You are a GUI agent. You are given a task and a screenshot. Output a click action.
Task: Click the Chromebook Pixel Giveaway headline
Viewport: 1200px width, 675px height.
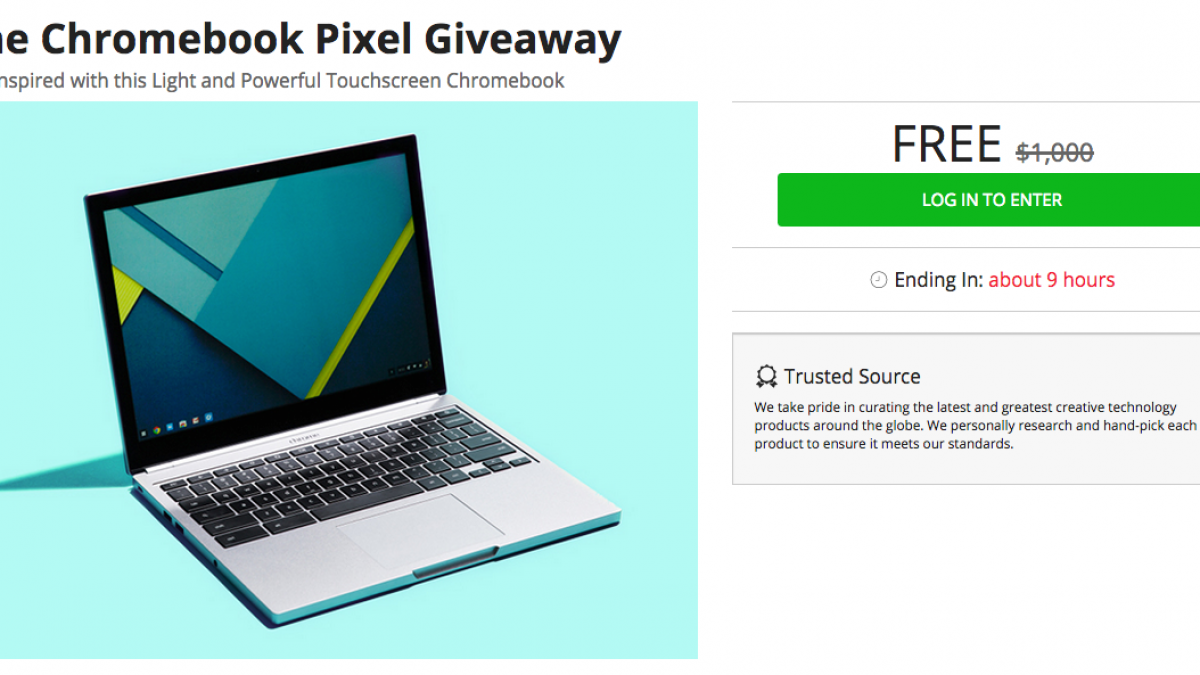[x=310, y=38]
